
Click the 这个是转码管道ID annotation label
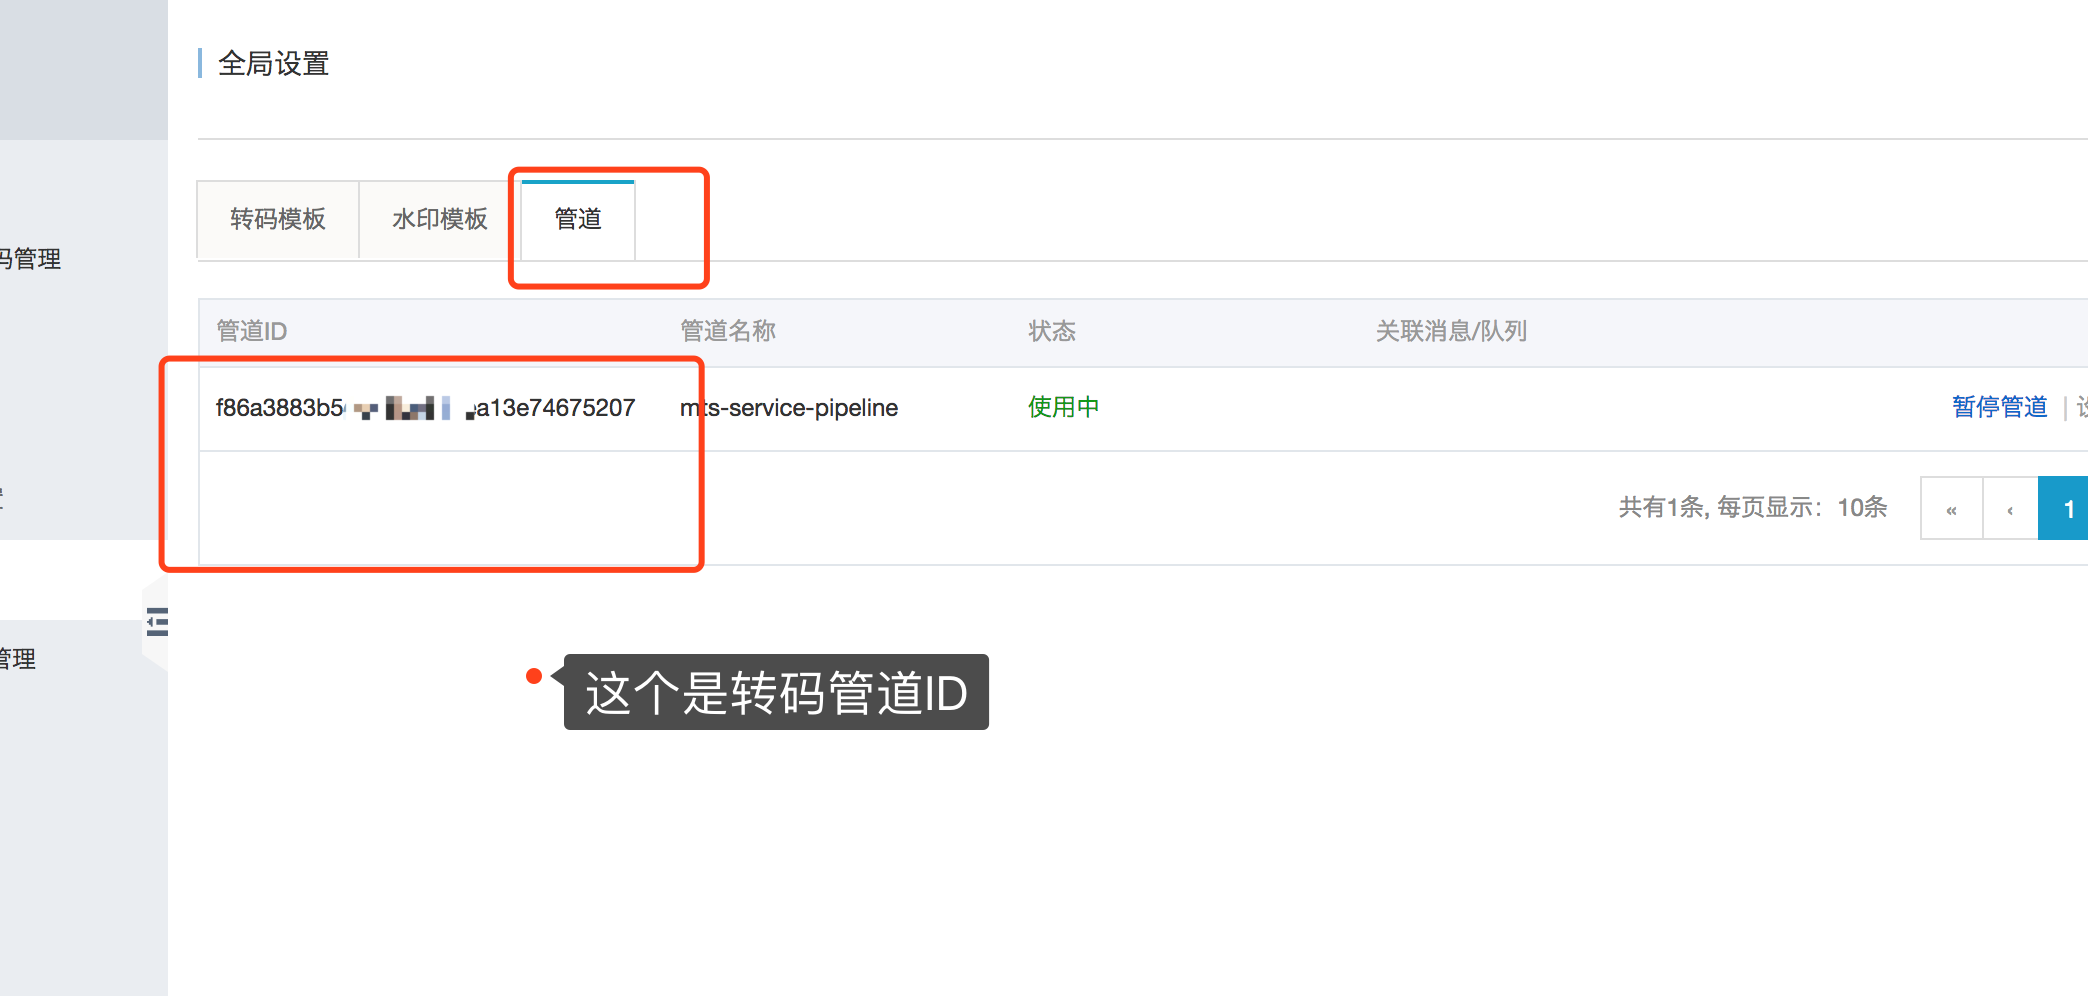point(776,692)
